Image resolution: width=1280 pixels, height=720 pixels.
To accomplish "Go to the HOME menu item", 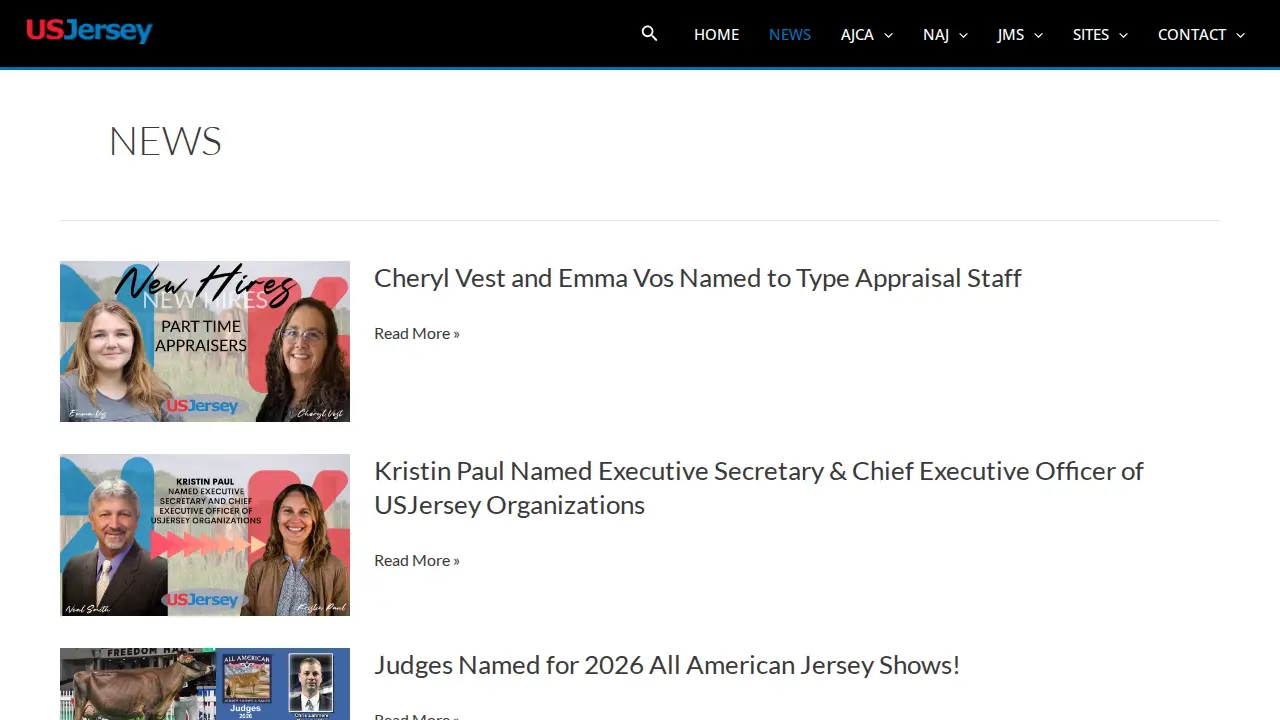I will point(716,34).
